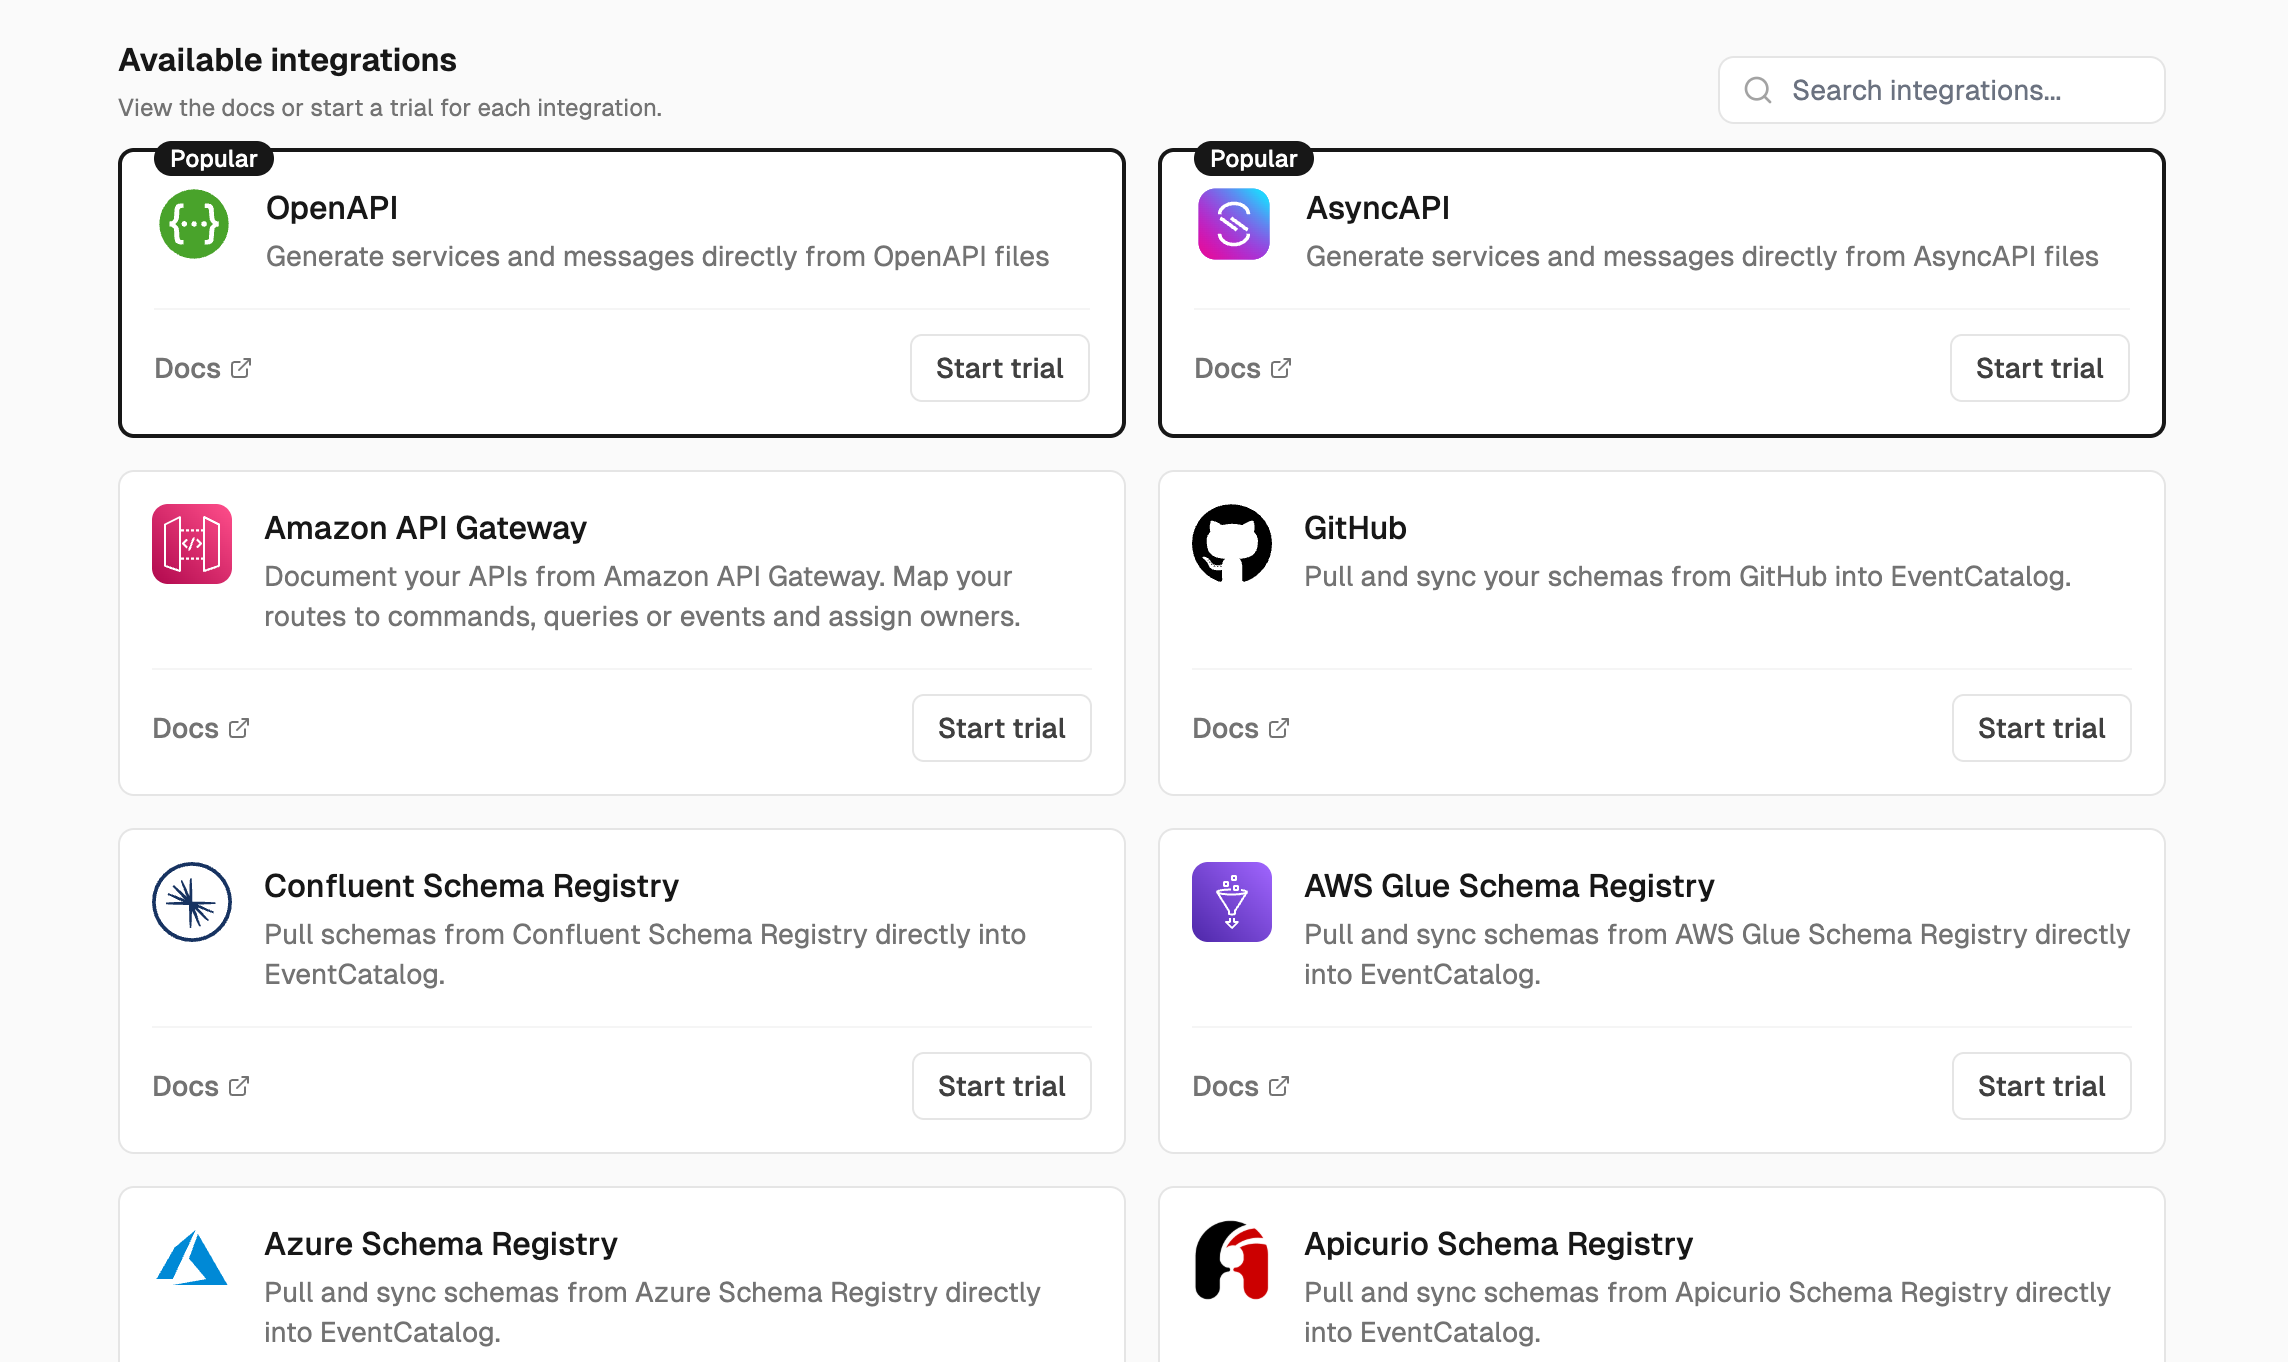Click the Amazon API Gateway title
The width and height of the screenshot is (2288, 1362).
(x=425, y=528)
